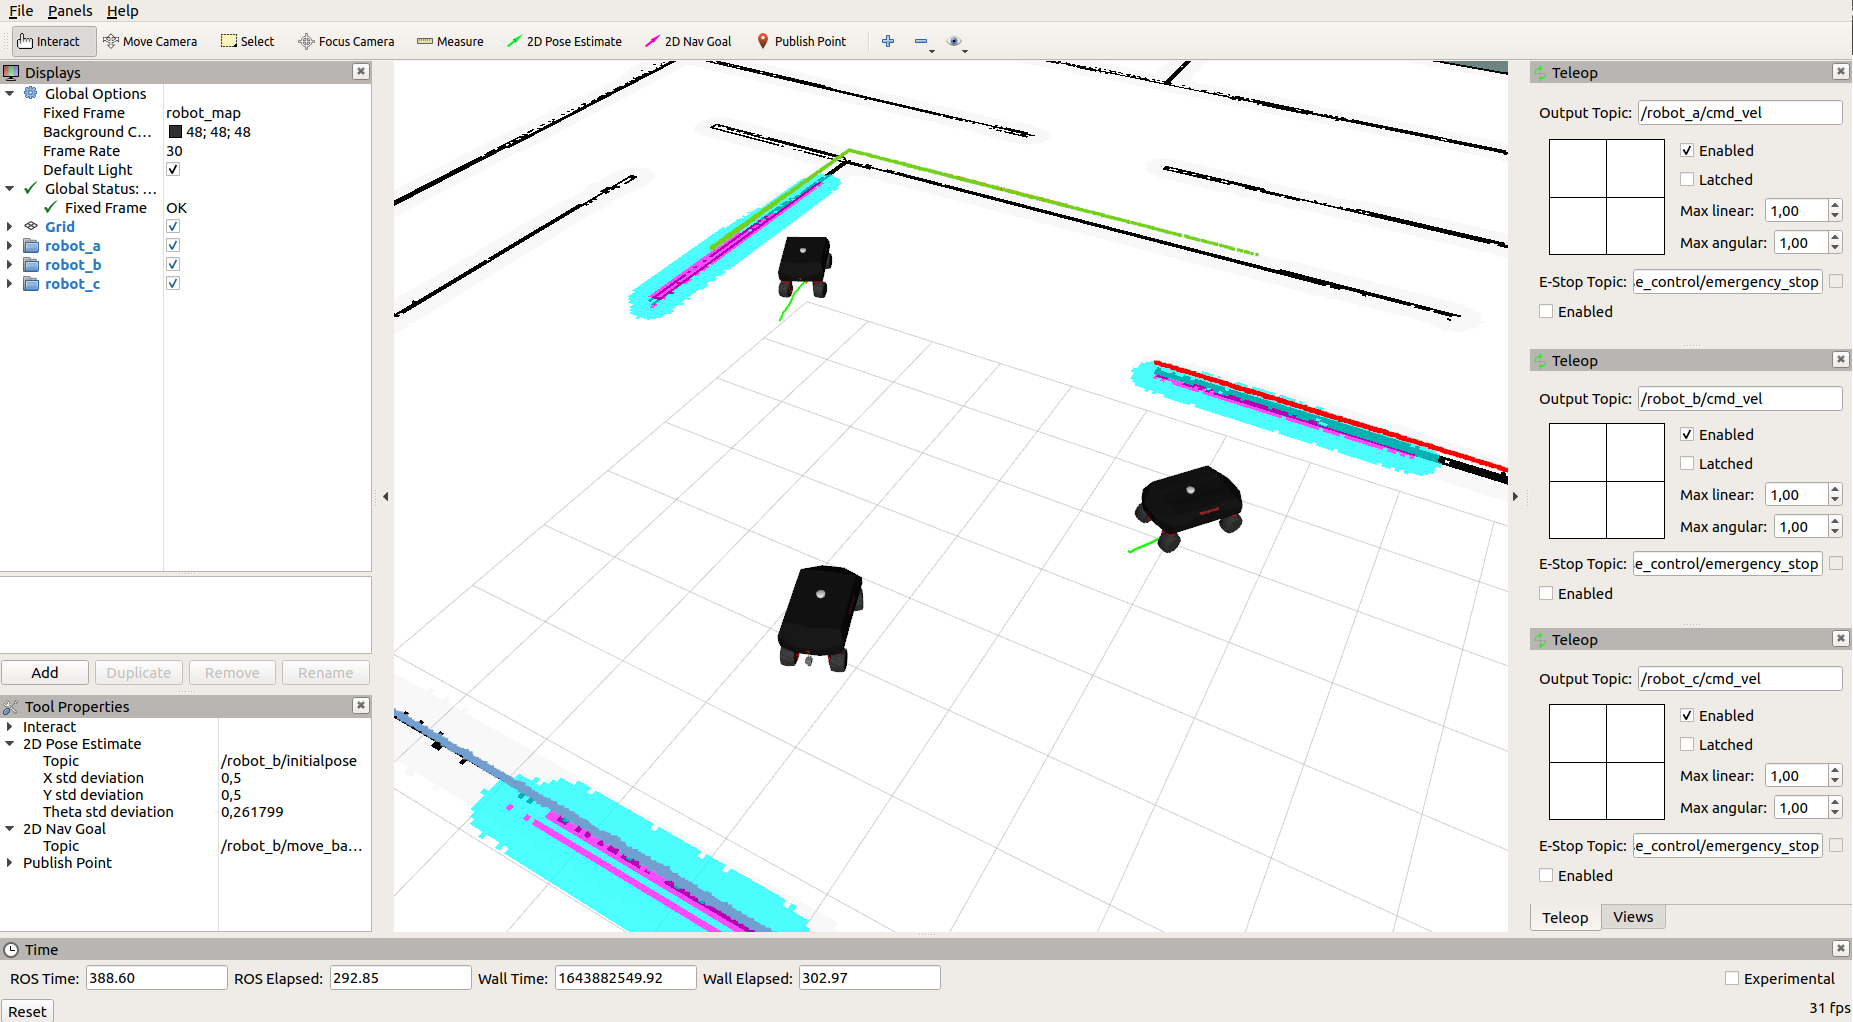Activate the Focus Camera tool
Screen dimensions: 1853x1022
coord(346,41)
